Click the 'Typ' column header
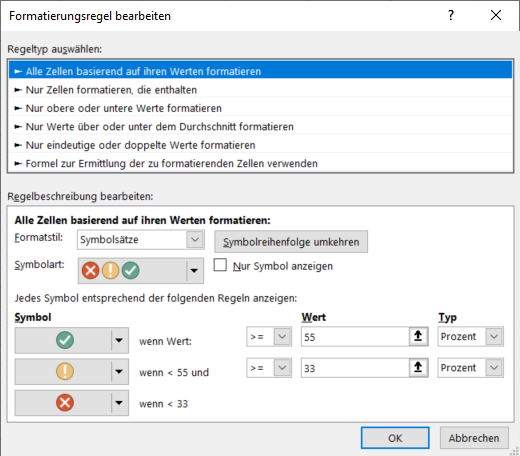 447,318
